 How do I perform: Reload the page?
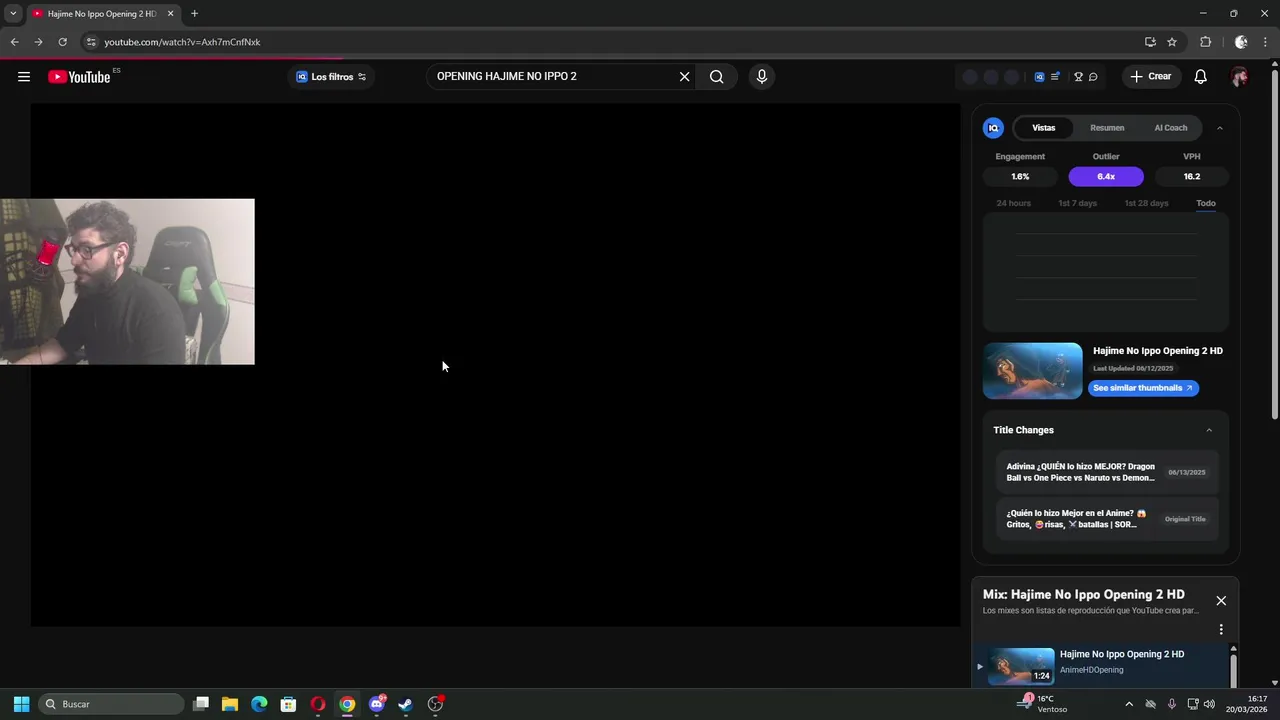[x=62, y=42]
